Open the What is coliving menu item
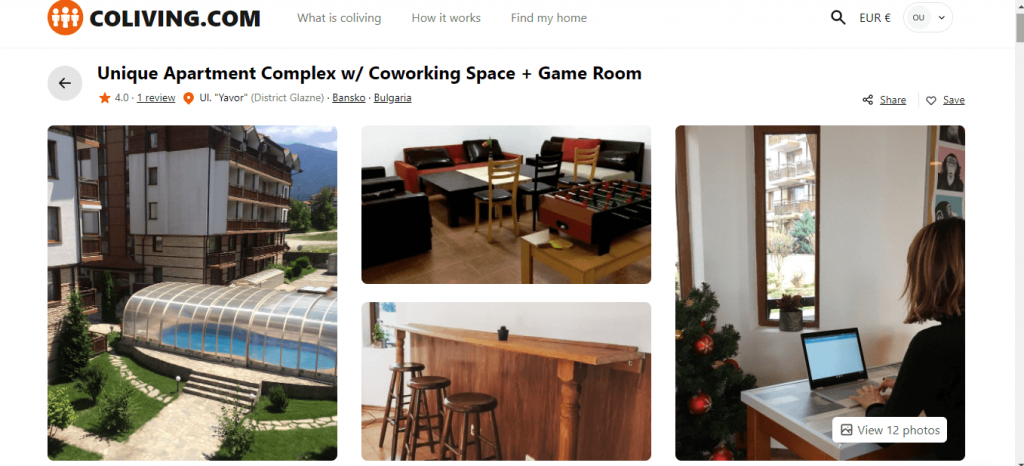 coord(339,18)
